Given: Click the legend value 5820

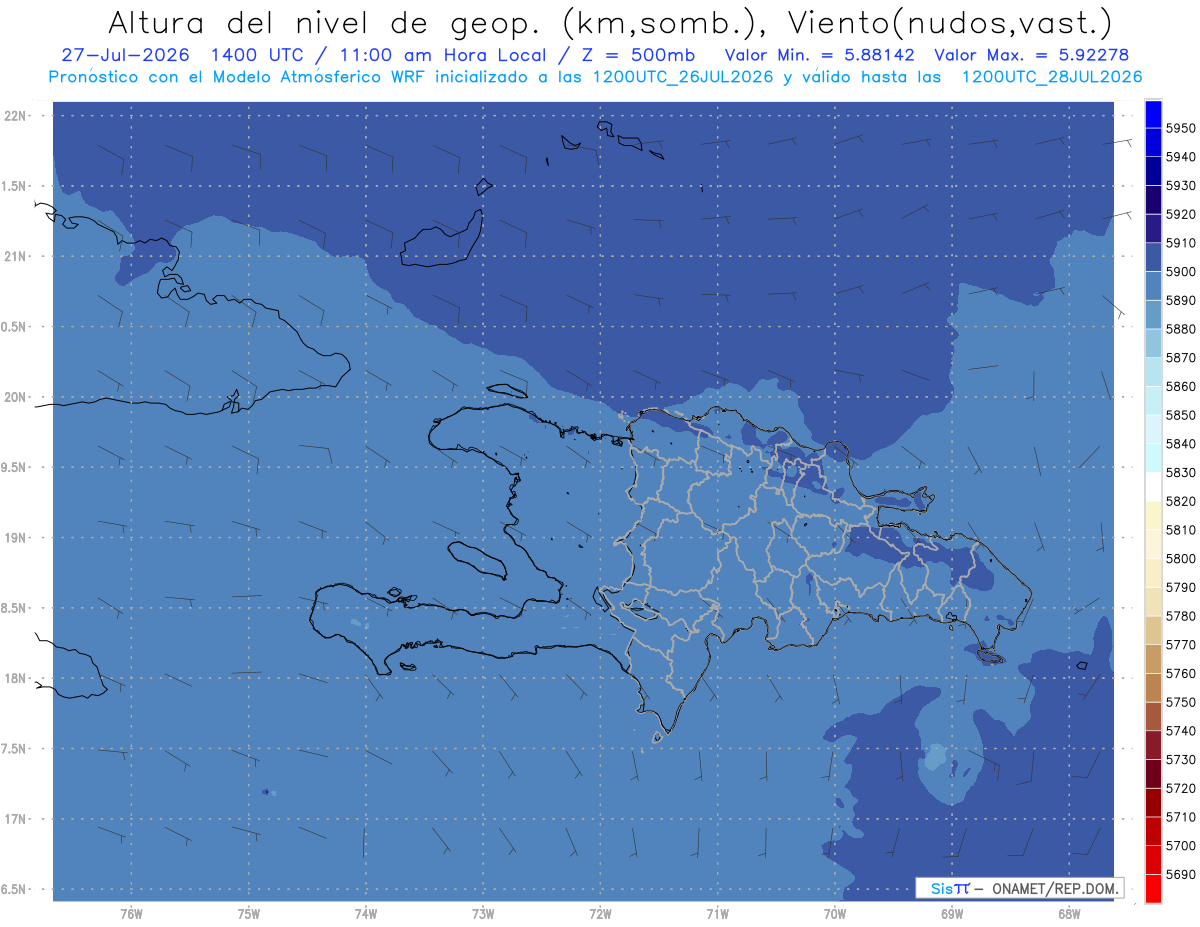Looking at the screenshot, I should [1179, 501].
